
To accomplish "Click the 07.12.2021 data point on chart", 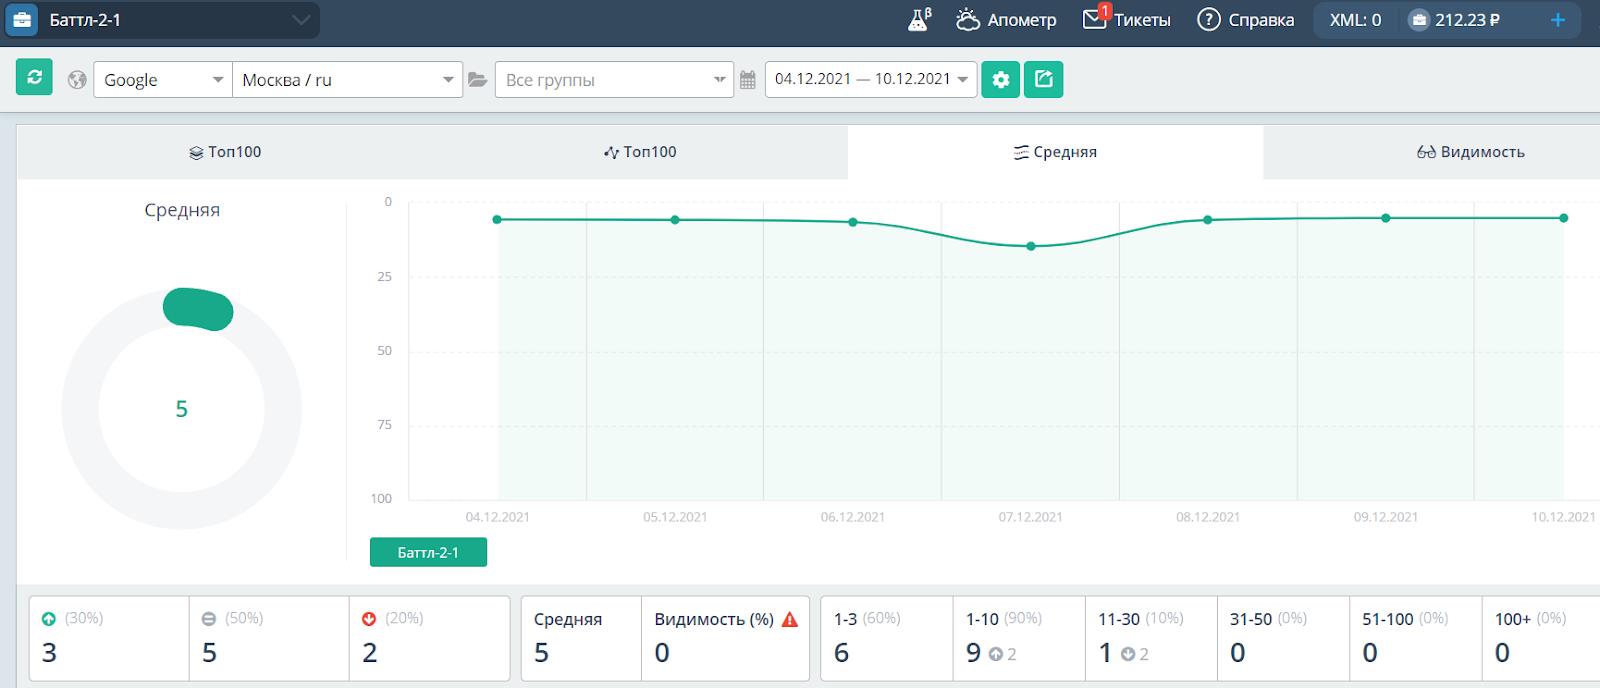I will point(1031,246).
